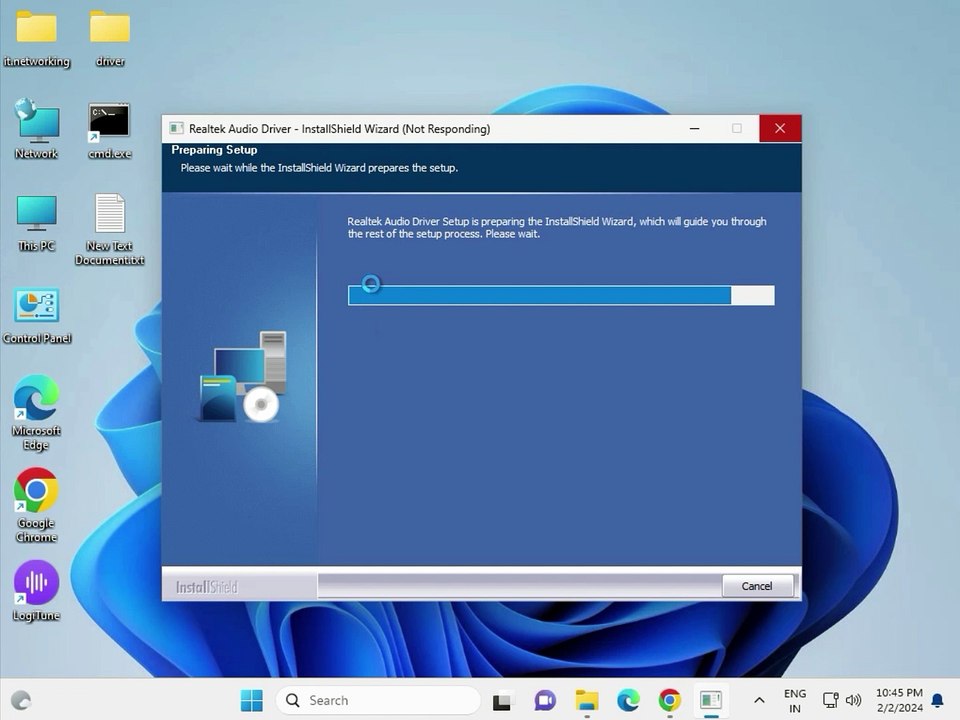
Task: Open File Explorer from the taskbar
Action: tap(587, 700)
